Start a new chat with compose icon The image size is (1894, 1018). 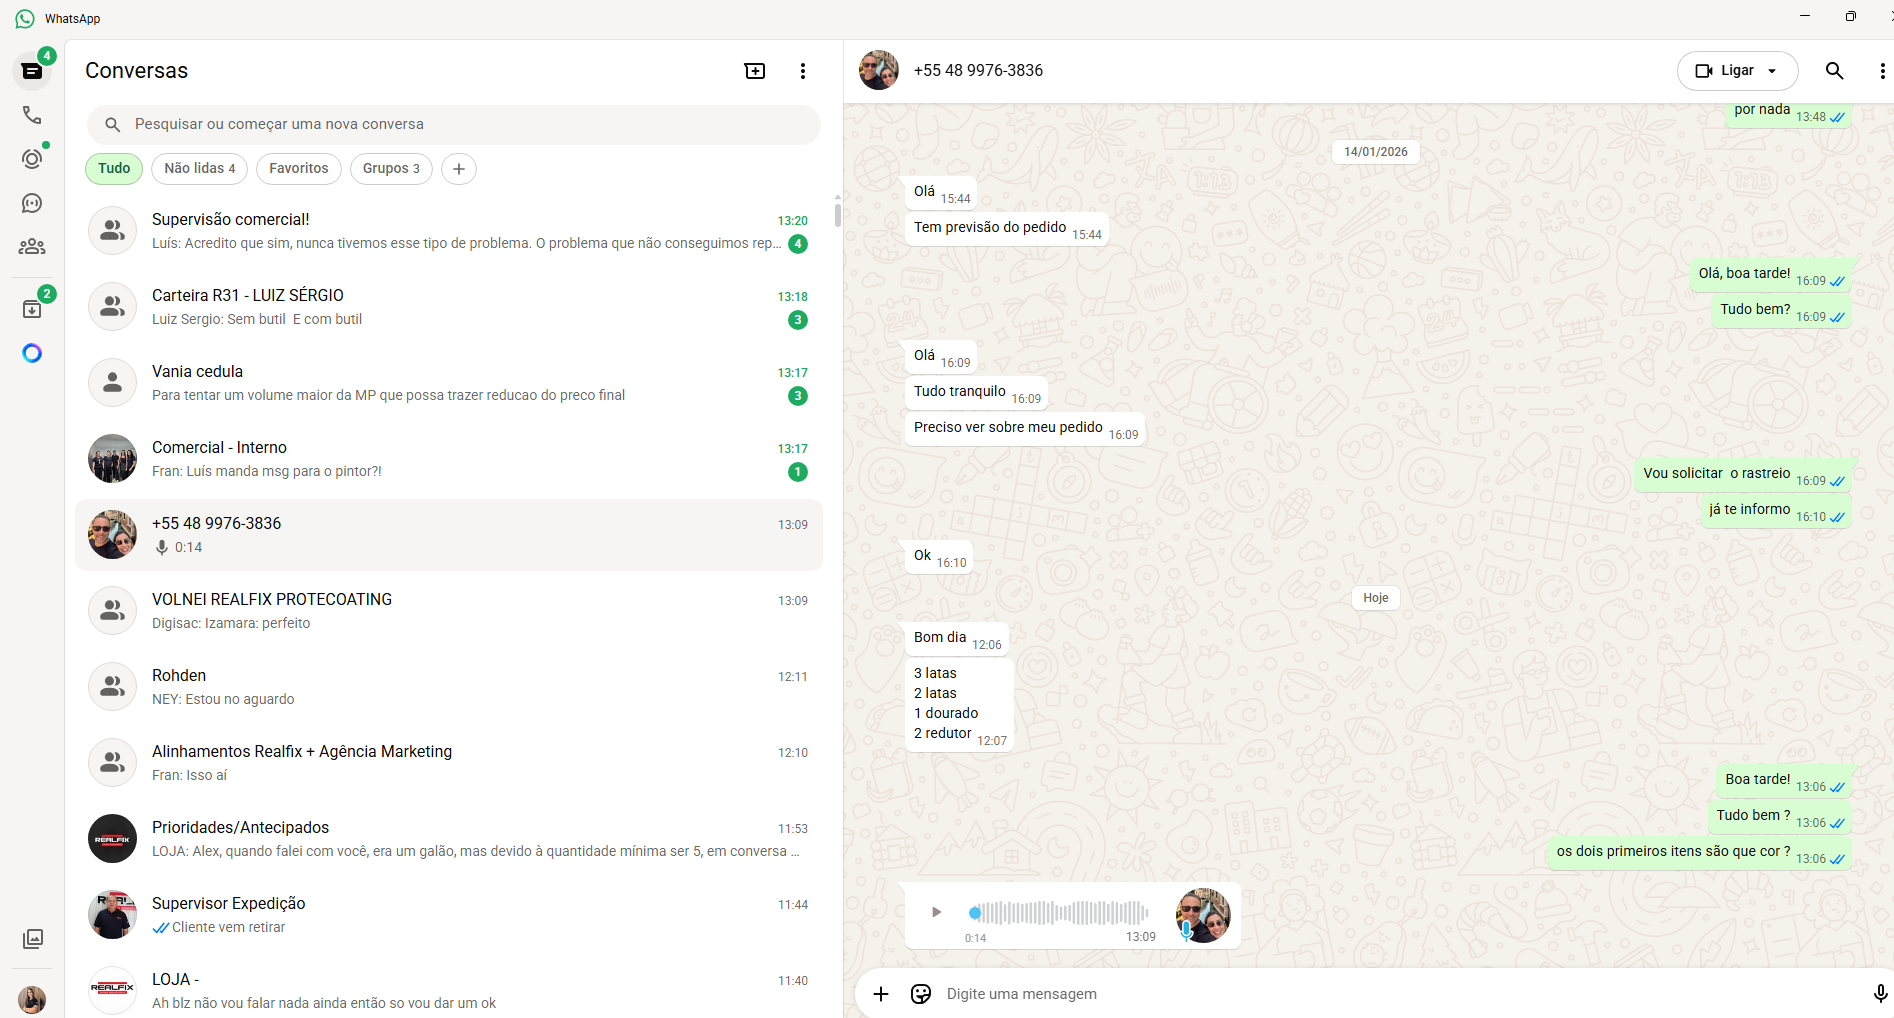(x=755, y=71)
